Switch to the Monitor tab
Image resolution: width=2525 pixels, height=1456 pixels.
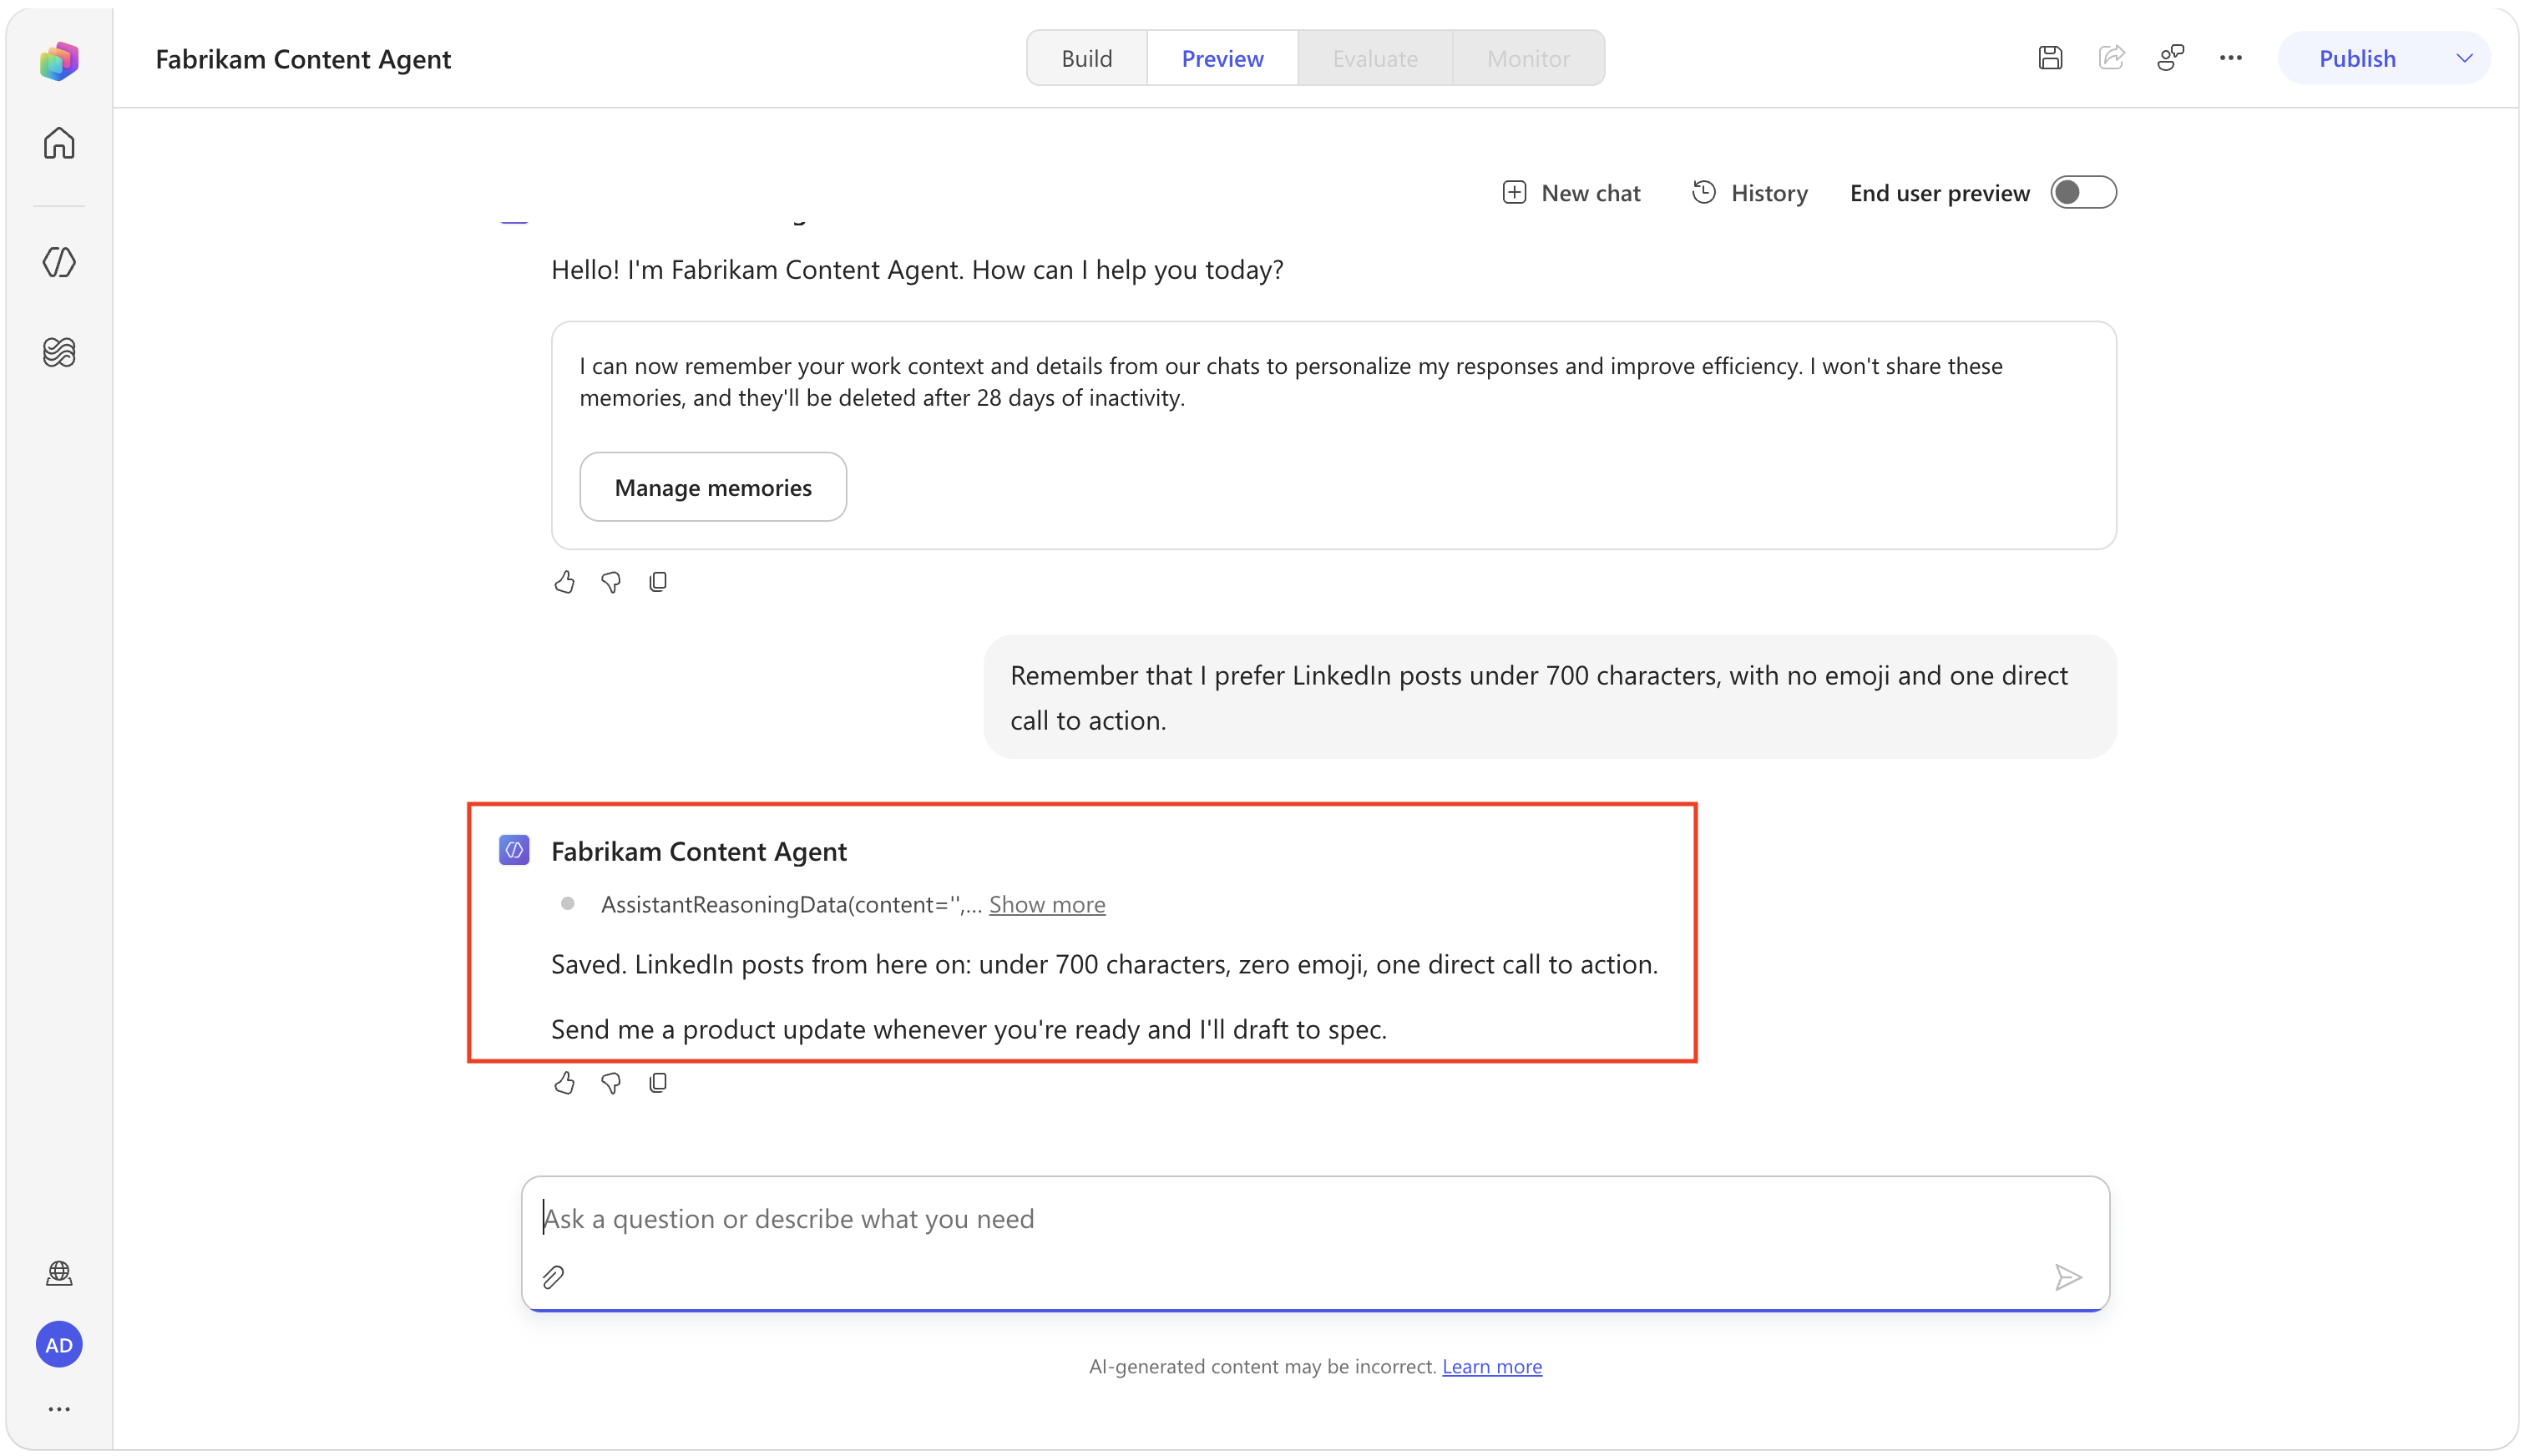[x=1528, y=58]
